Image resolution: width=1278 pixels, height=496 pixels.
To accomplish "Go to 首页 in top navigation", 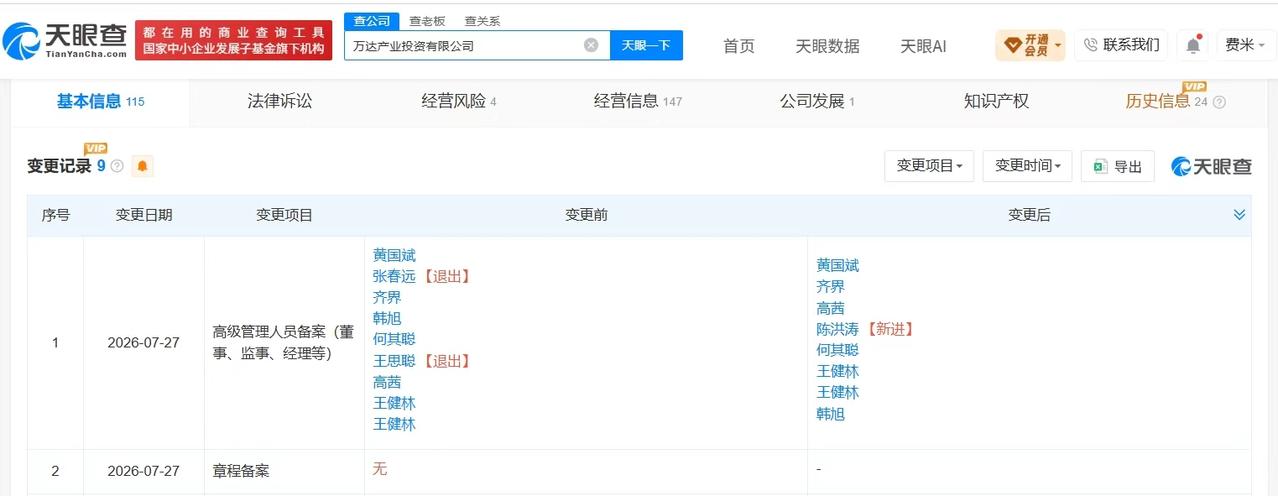I will [x=739, y=46].
